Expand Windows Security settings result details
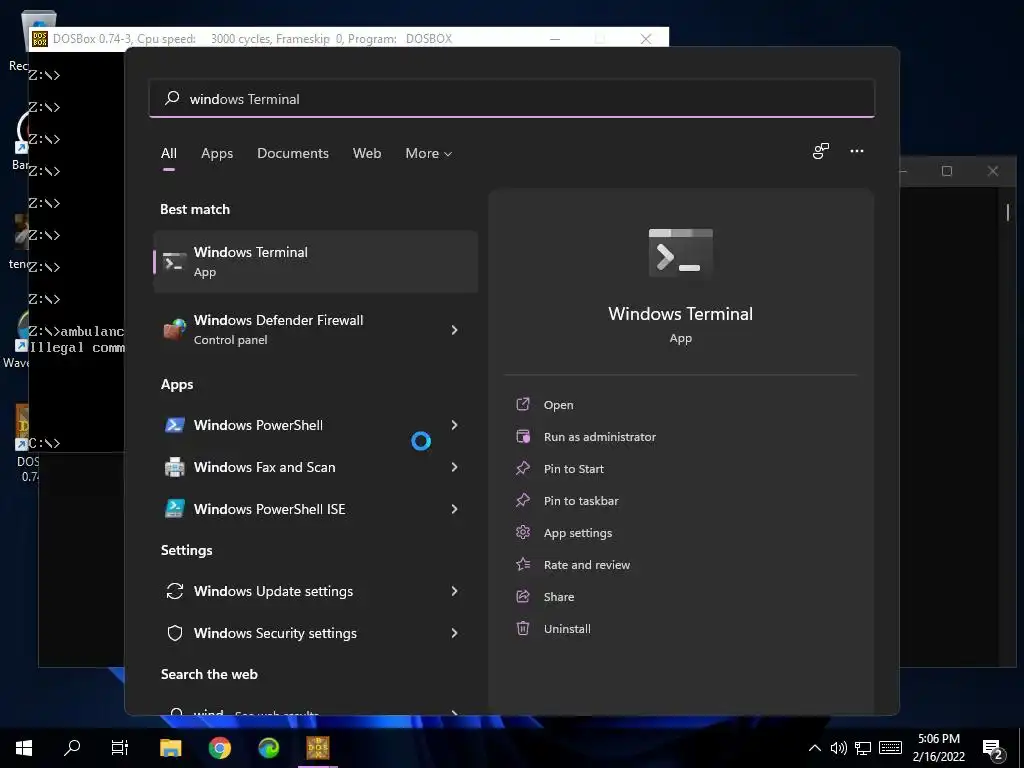Image resolution: width=1024 pixels, height=768 pixels. [455, 633]
